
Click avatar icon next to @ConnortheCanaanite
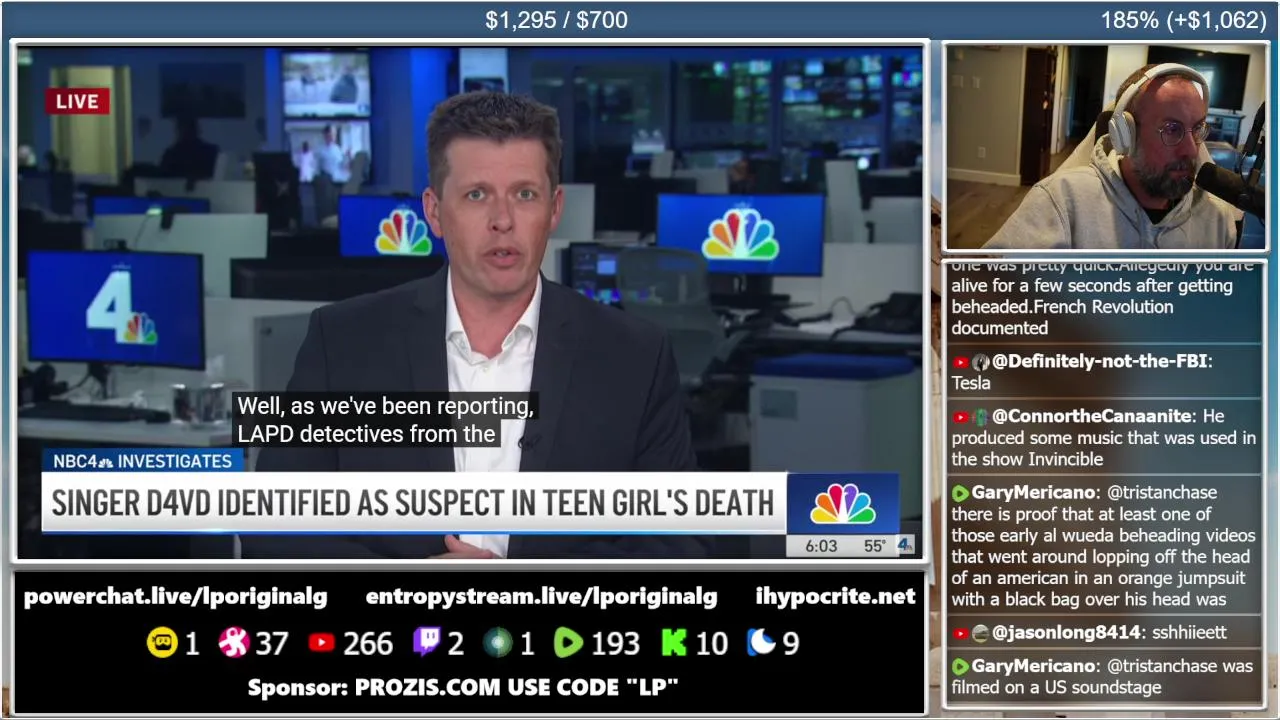click(x=980, y=417)
